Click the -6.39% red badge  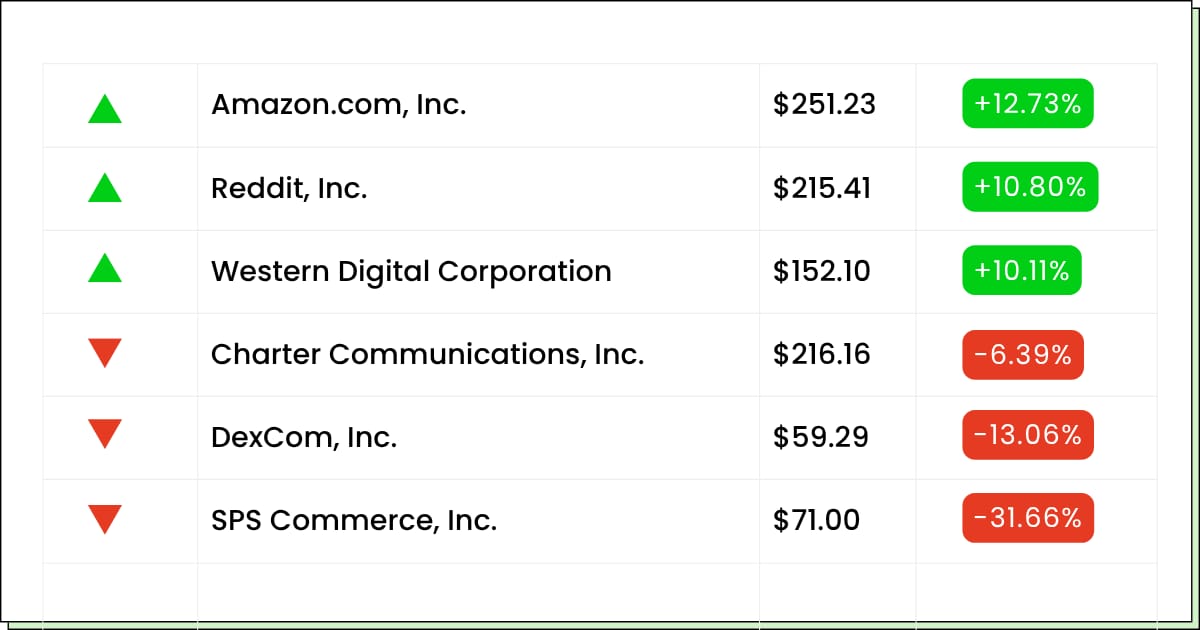tap(1023, 354)
